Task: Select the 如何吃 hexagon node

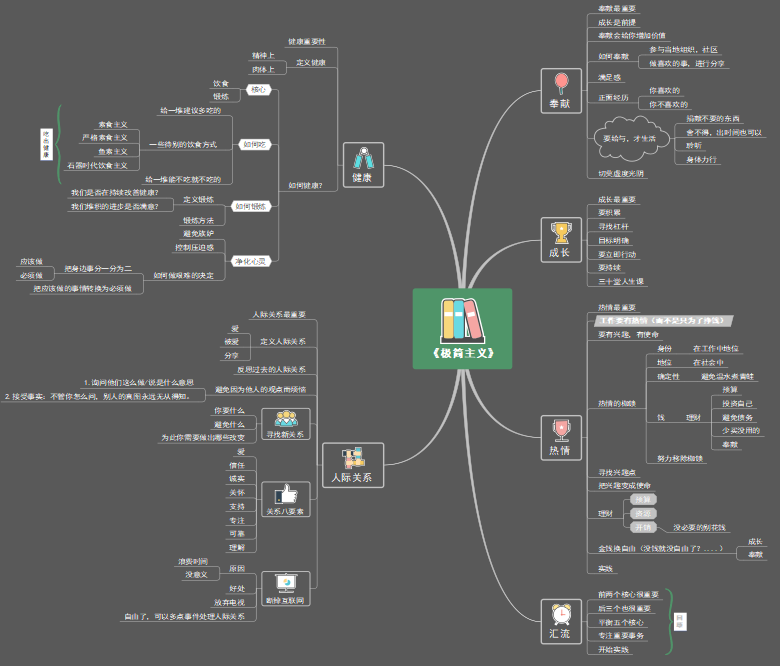Action: (254, 144)
